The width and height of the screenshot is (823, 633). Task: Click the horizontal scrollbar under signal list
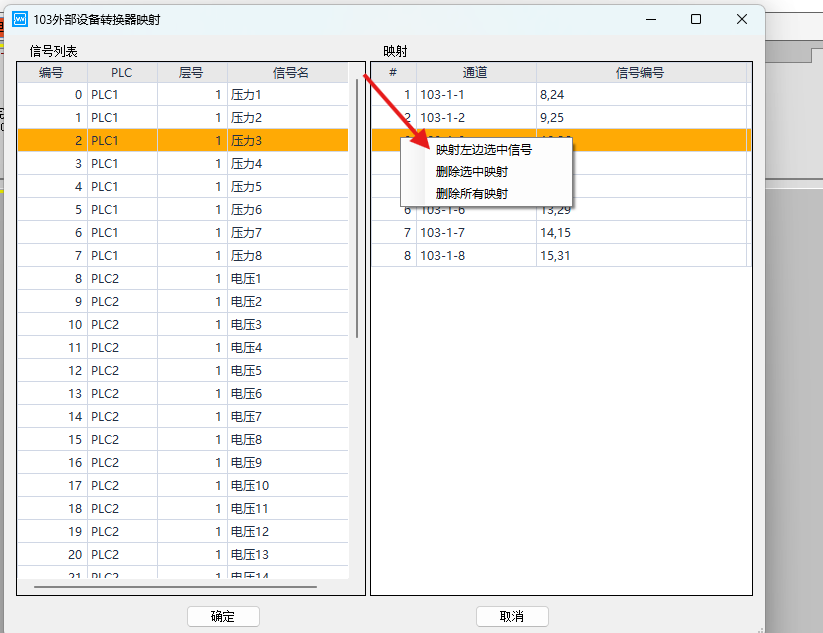tap(175, 587)
